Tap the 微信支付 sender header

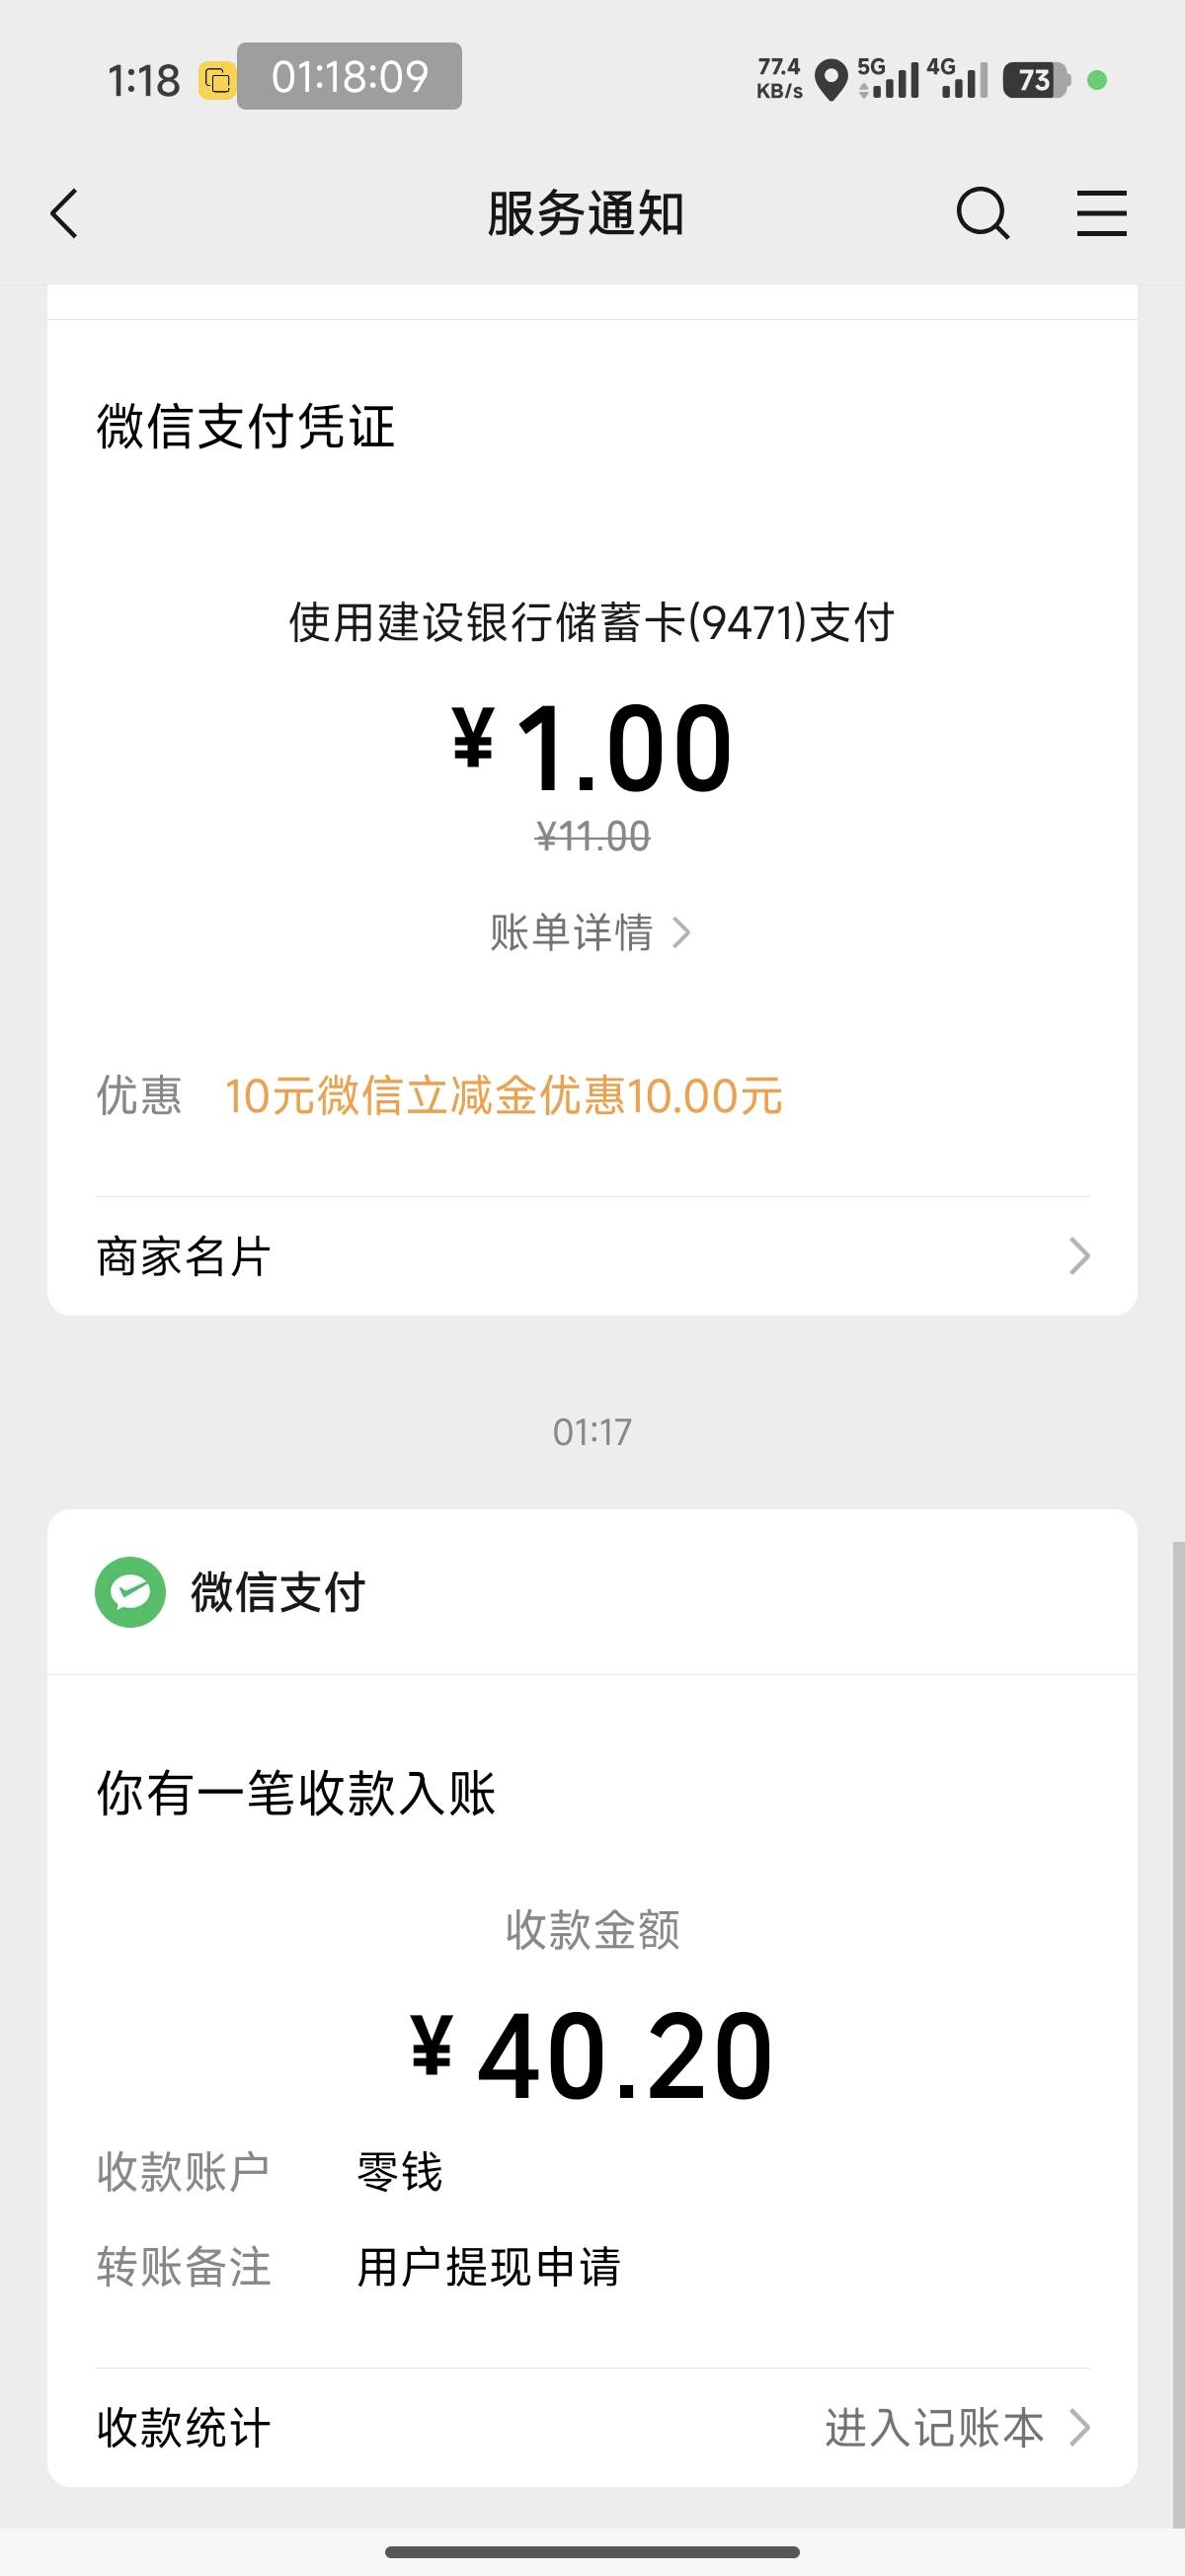(x=278, y=1592)
